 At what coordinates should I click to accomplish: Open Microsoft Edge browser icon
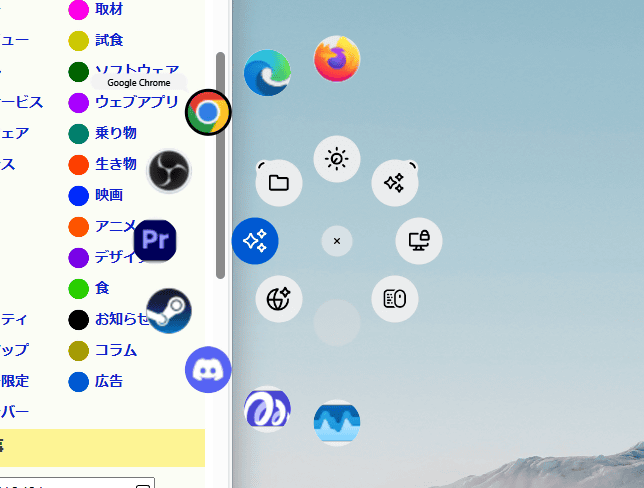[x=267, y=72]
